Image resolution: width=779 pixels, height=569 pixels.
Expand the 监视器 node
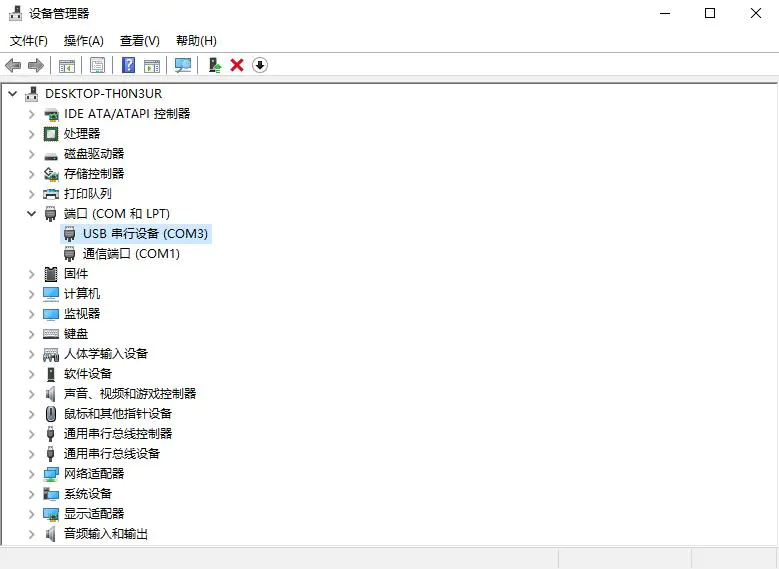click(x=31, y=314)
